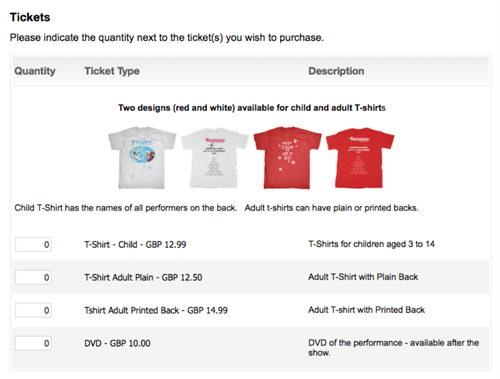Focus the Tshirt Adult Printed Back quantity box
Screen dimensions: 500x379
pos(33,310)
